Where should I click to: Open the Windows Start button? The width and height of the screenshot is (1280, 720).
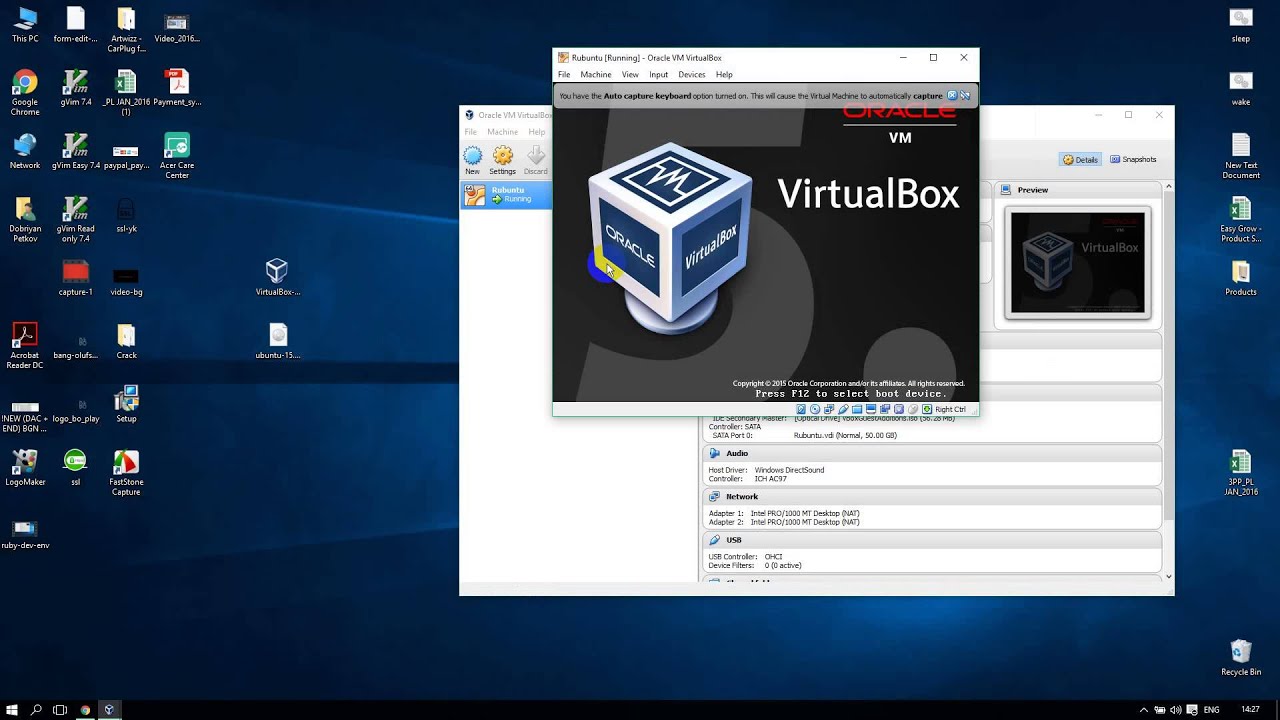pos(12,710)
